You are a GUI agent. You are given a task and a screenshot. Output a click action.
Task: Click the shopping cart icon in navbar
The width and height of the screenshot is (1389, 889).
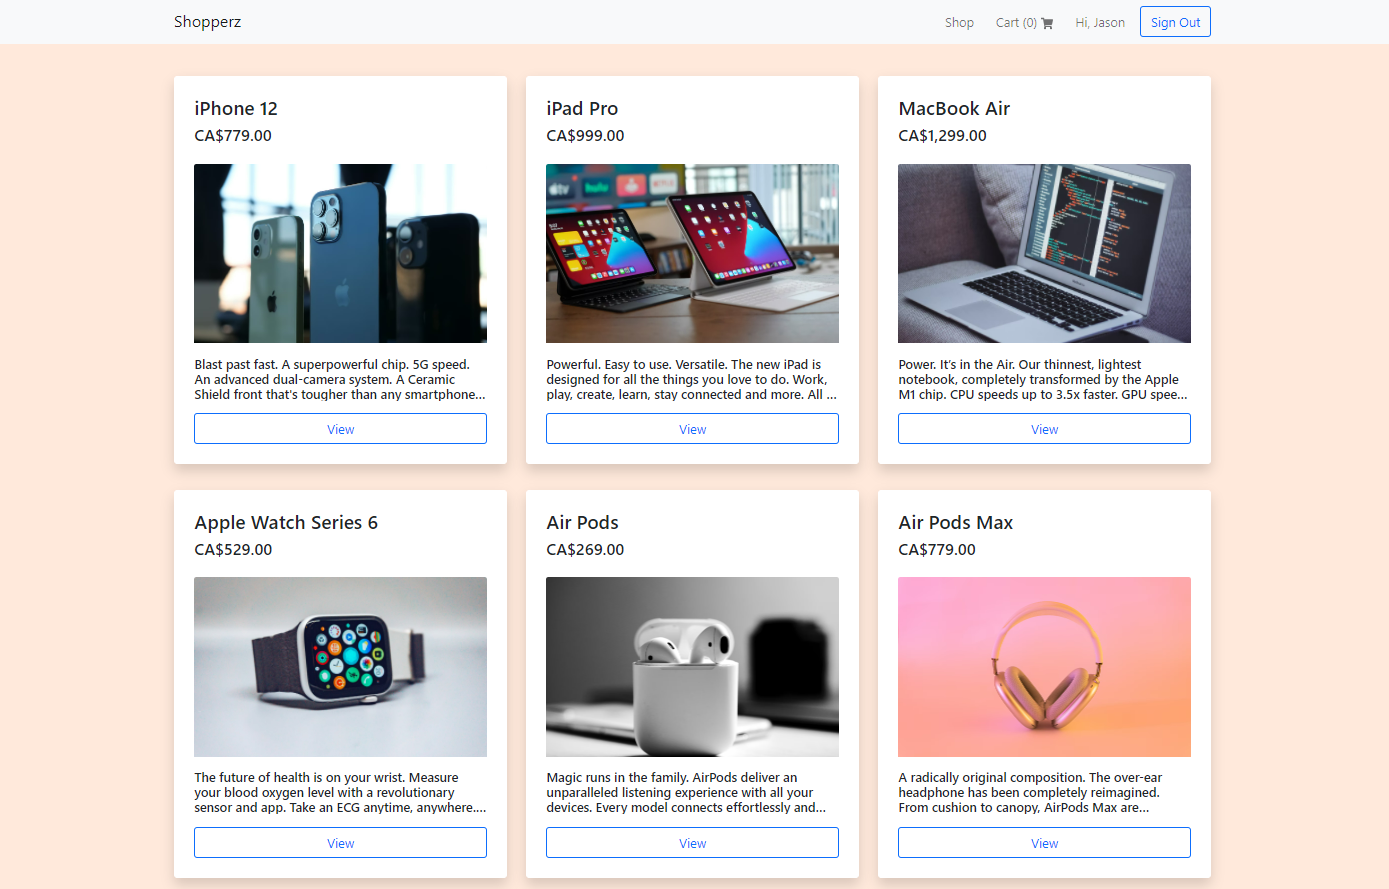pyautogui.click(x=1047, y=23)
